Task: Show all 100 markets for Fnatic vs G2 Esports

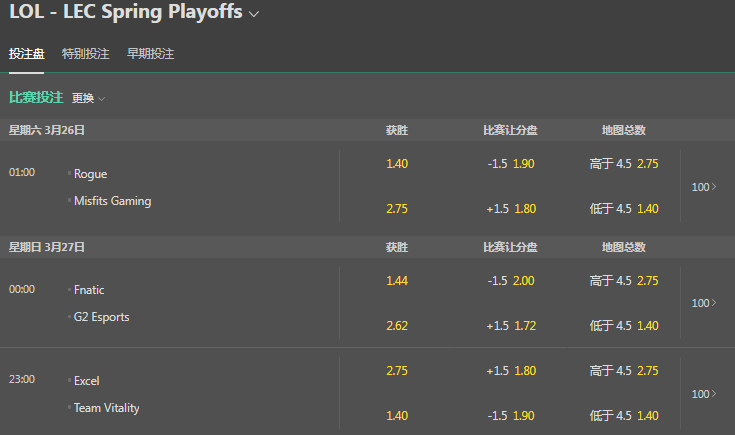Action: [x=704, y=303]
